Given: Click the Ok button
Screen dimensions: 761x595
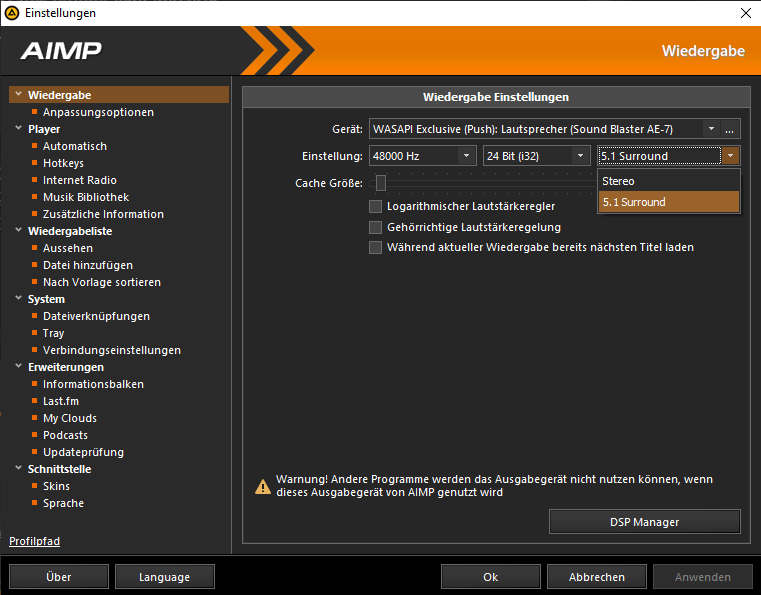Looking at the screenshot, I should [x=491, y=577].
